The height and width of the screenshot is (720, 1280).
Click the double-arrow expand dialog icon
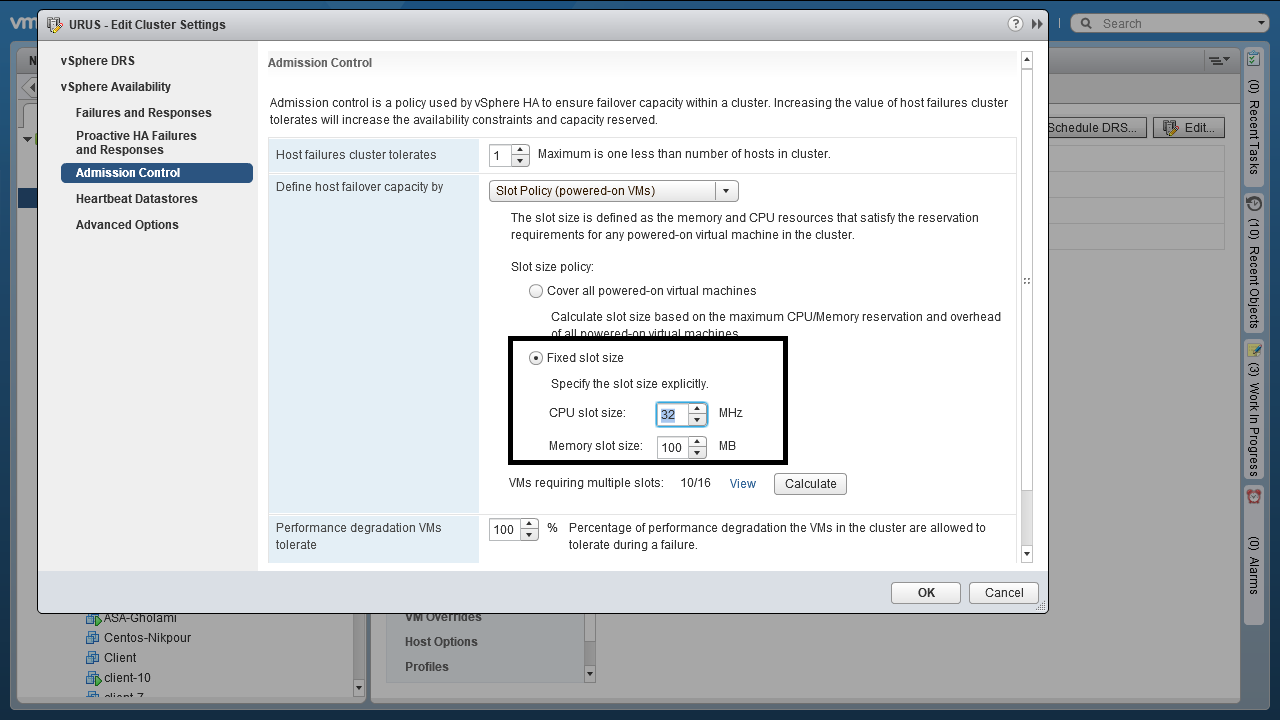tap(1037, 24)
